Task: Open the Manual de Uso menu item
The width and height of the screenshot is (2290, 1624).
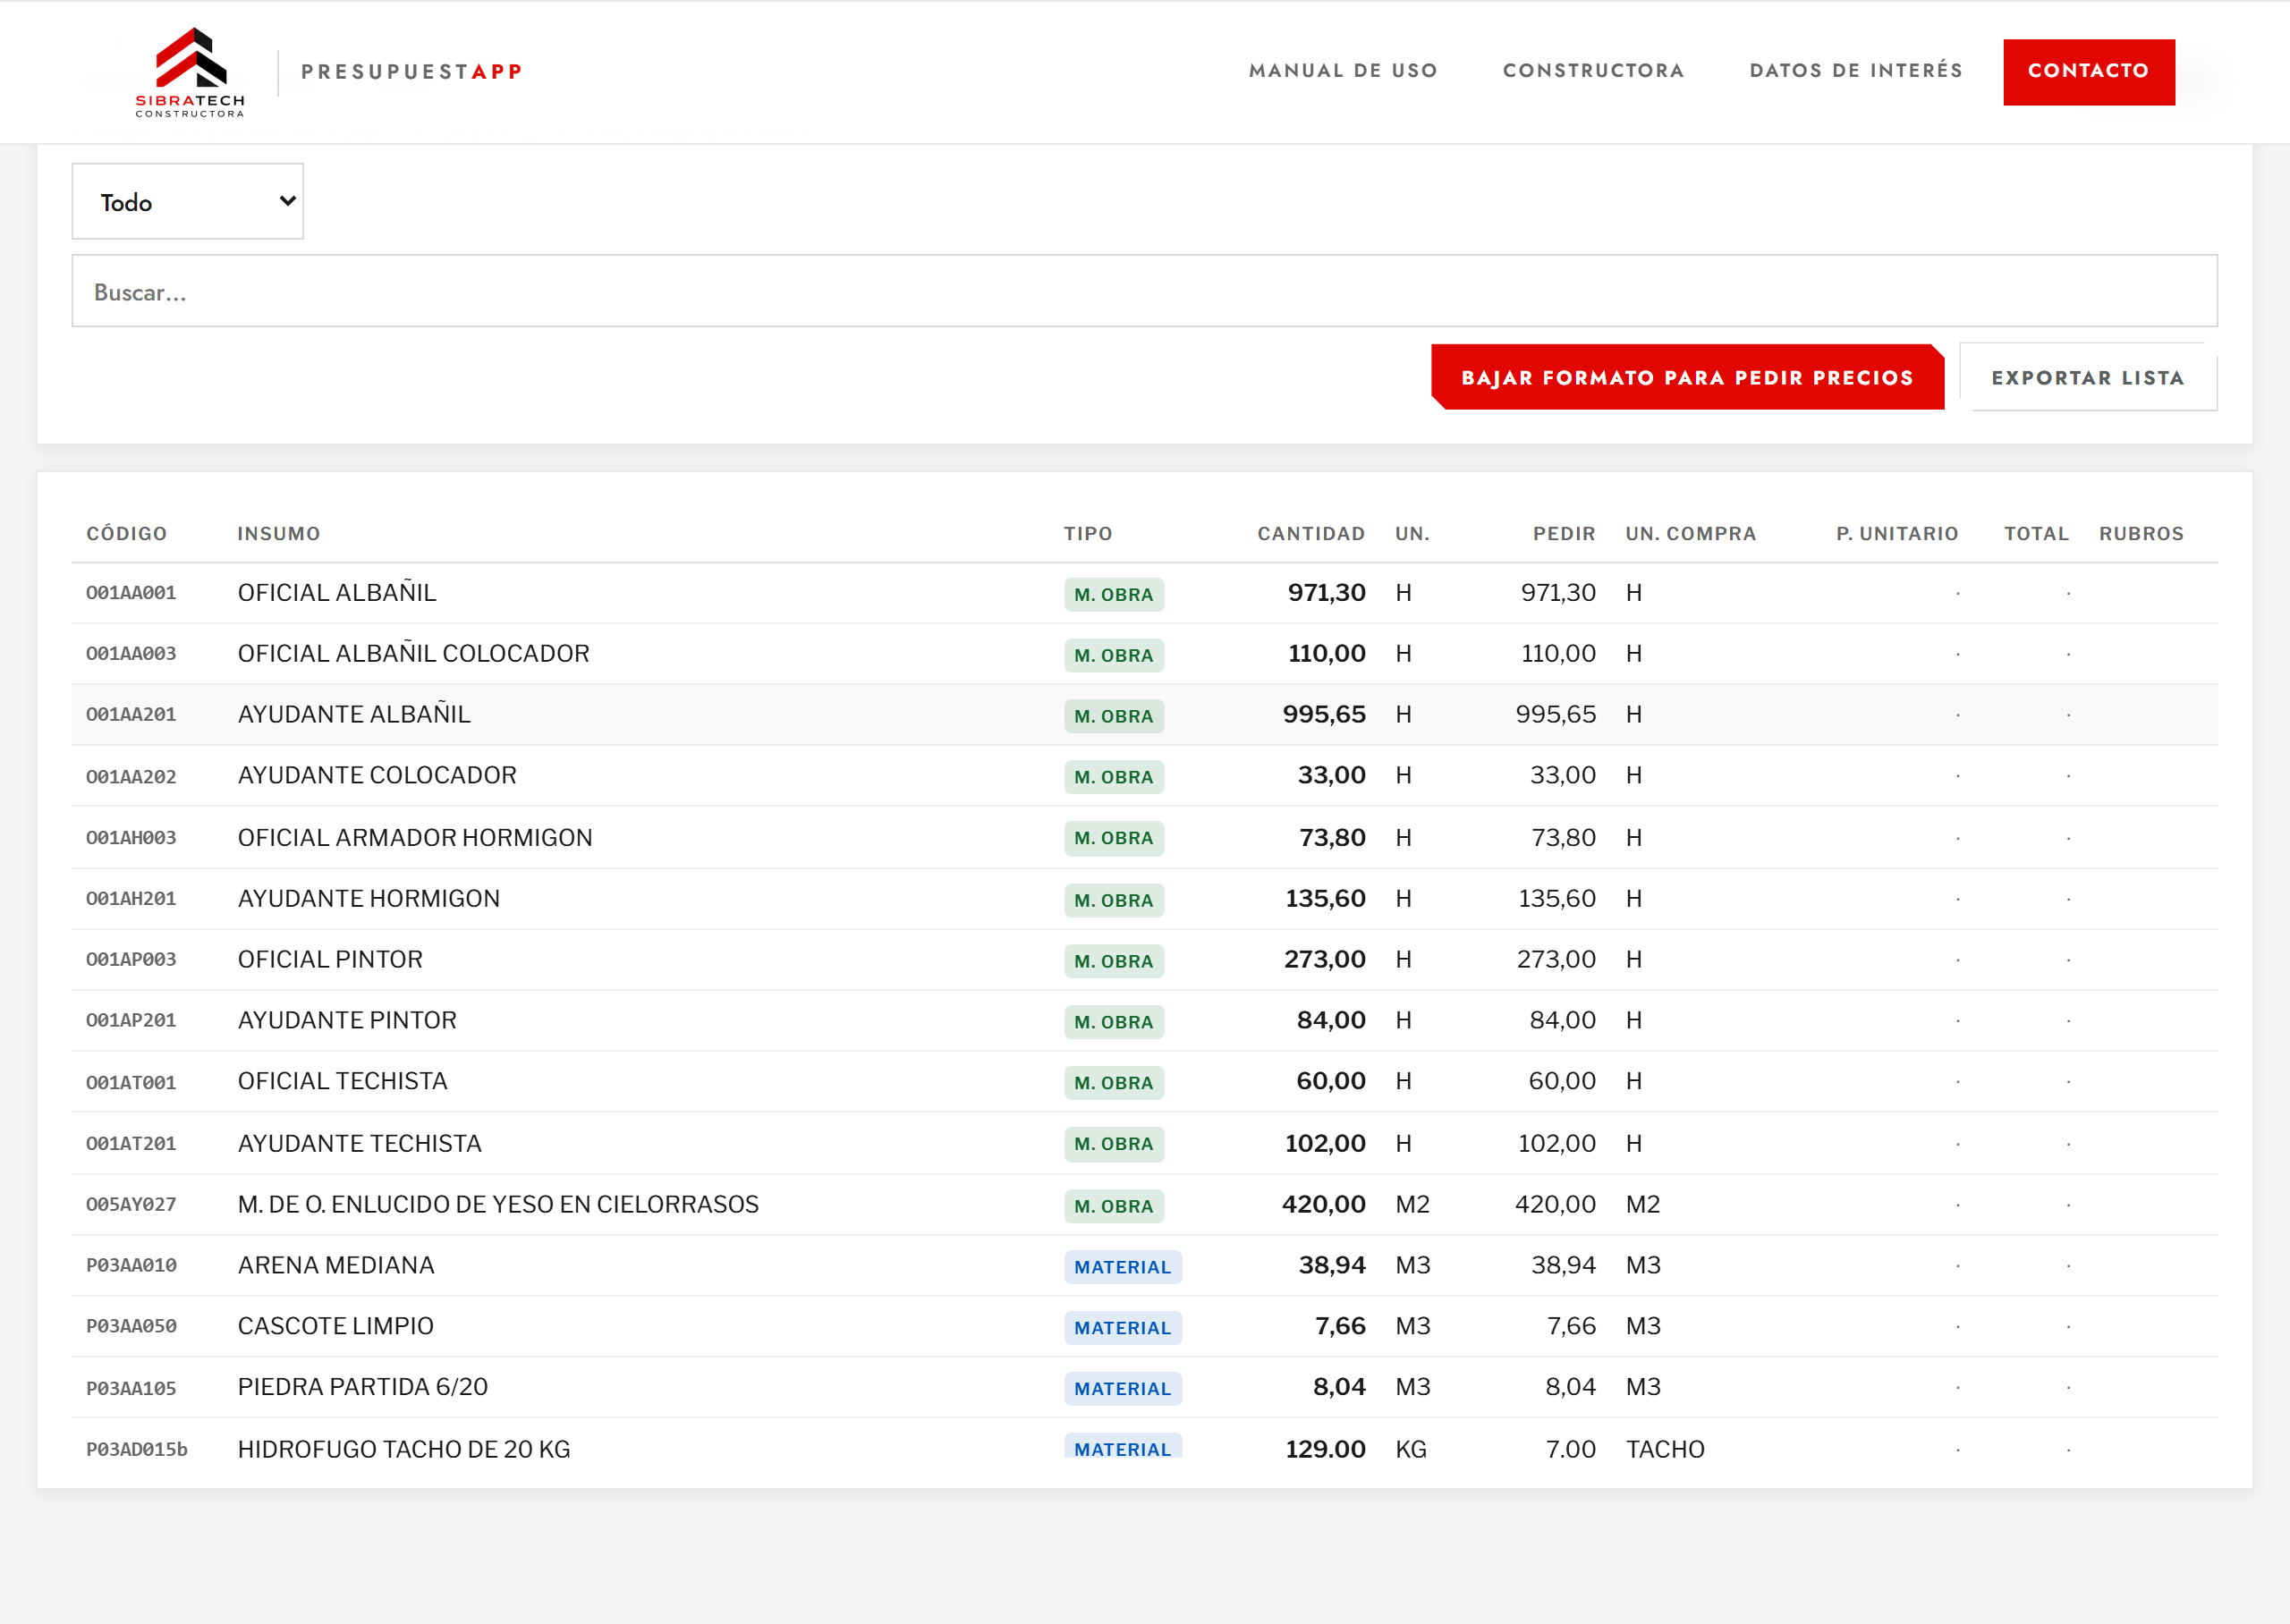Action: tap(1343, 71)
